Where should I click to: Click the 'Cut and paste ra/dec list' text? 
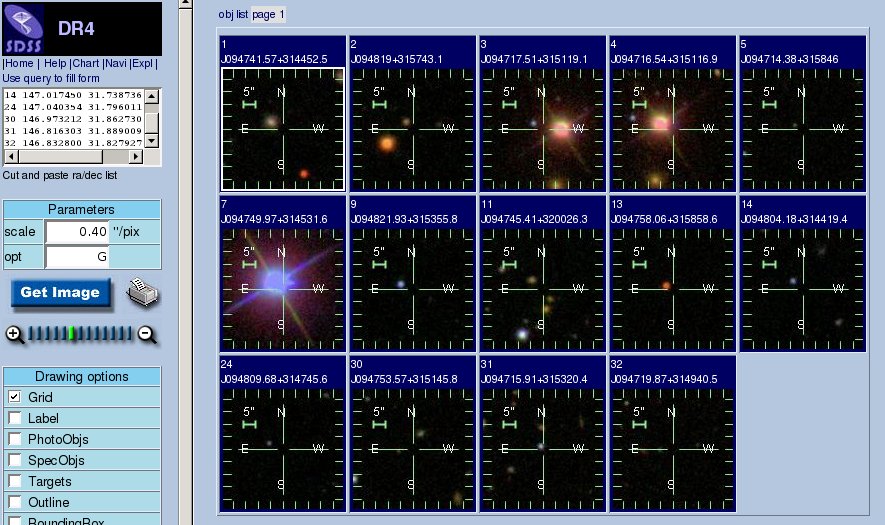pos(60,176)
